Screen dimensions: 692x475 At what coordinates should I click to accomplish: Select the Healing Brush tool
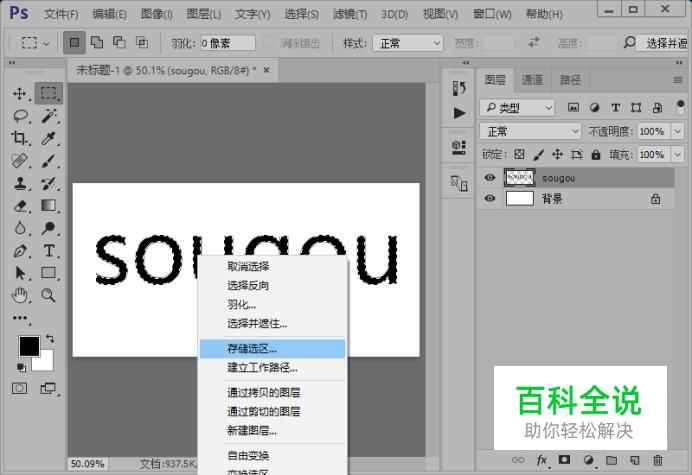tap(19, 161)
